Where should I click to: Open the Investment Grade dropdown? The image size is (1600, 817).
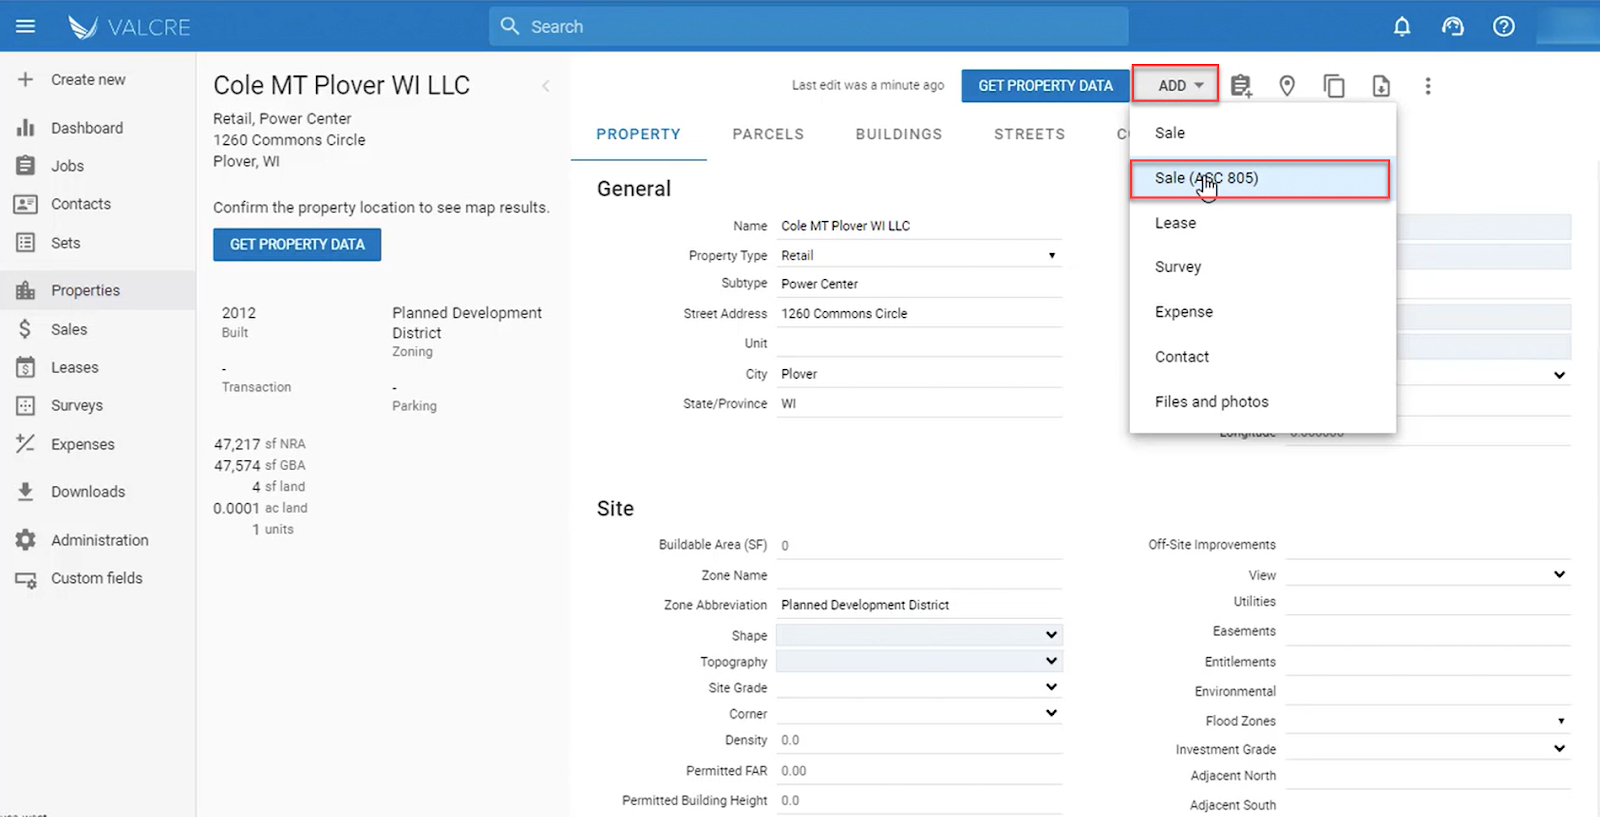[1428, 749]
